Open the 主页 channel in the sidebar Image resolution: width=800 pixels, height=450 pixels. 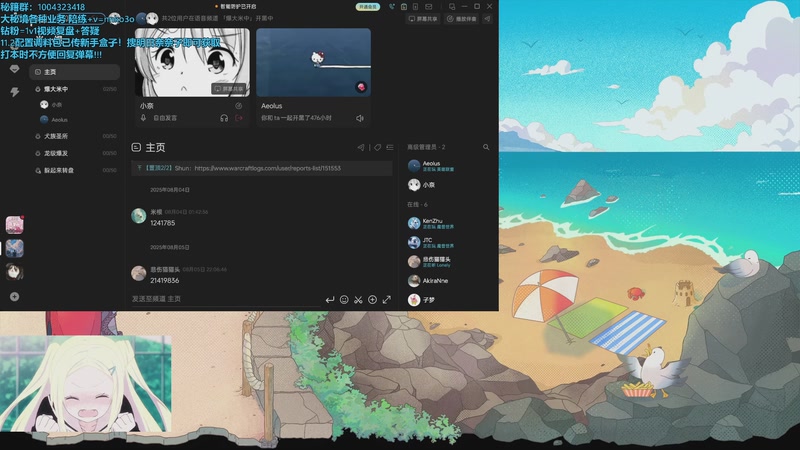point(74,72)
